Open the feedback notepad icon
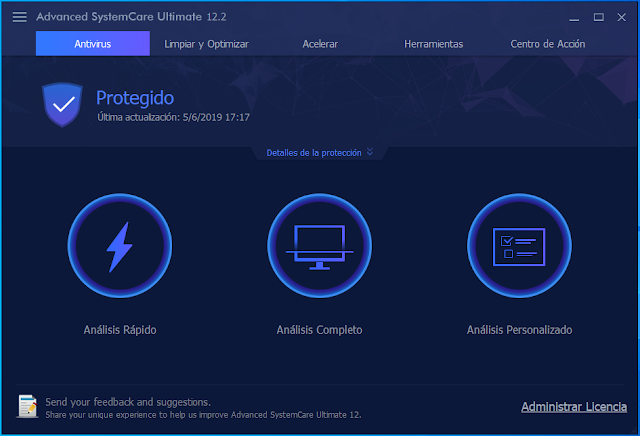640x436 pixels. click(x=28, y=406)
